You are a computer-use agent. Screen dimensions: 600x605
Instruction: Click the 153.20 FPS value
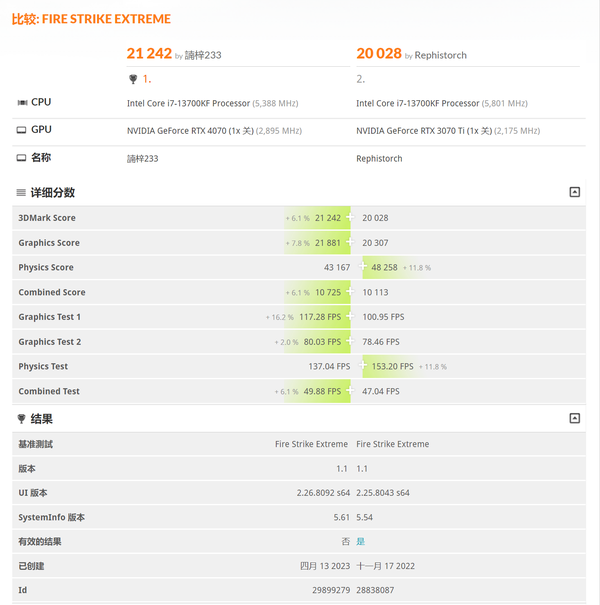392,367
